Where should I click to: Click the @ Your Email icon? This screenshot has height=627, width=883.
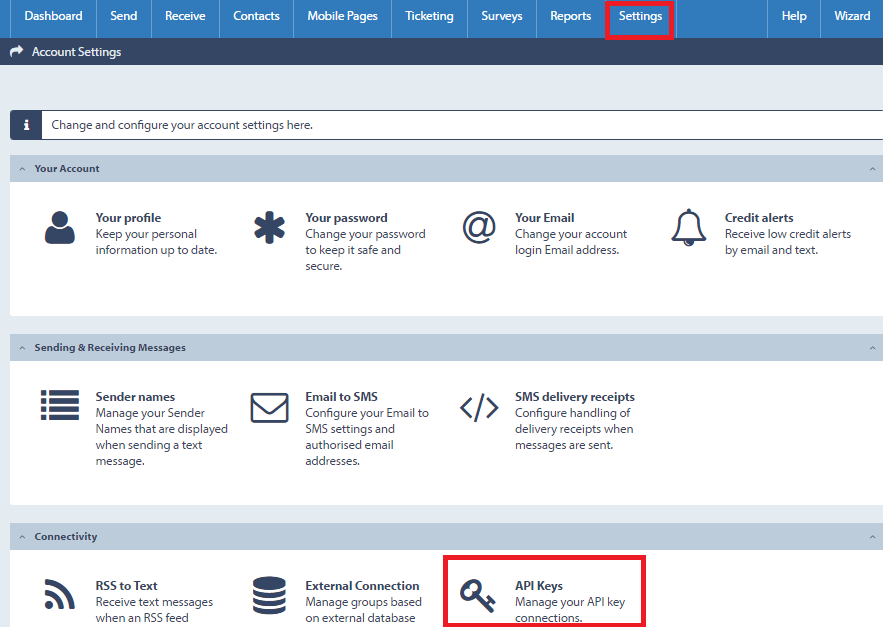479,228
